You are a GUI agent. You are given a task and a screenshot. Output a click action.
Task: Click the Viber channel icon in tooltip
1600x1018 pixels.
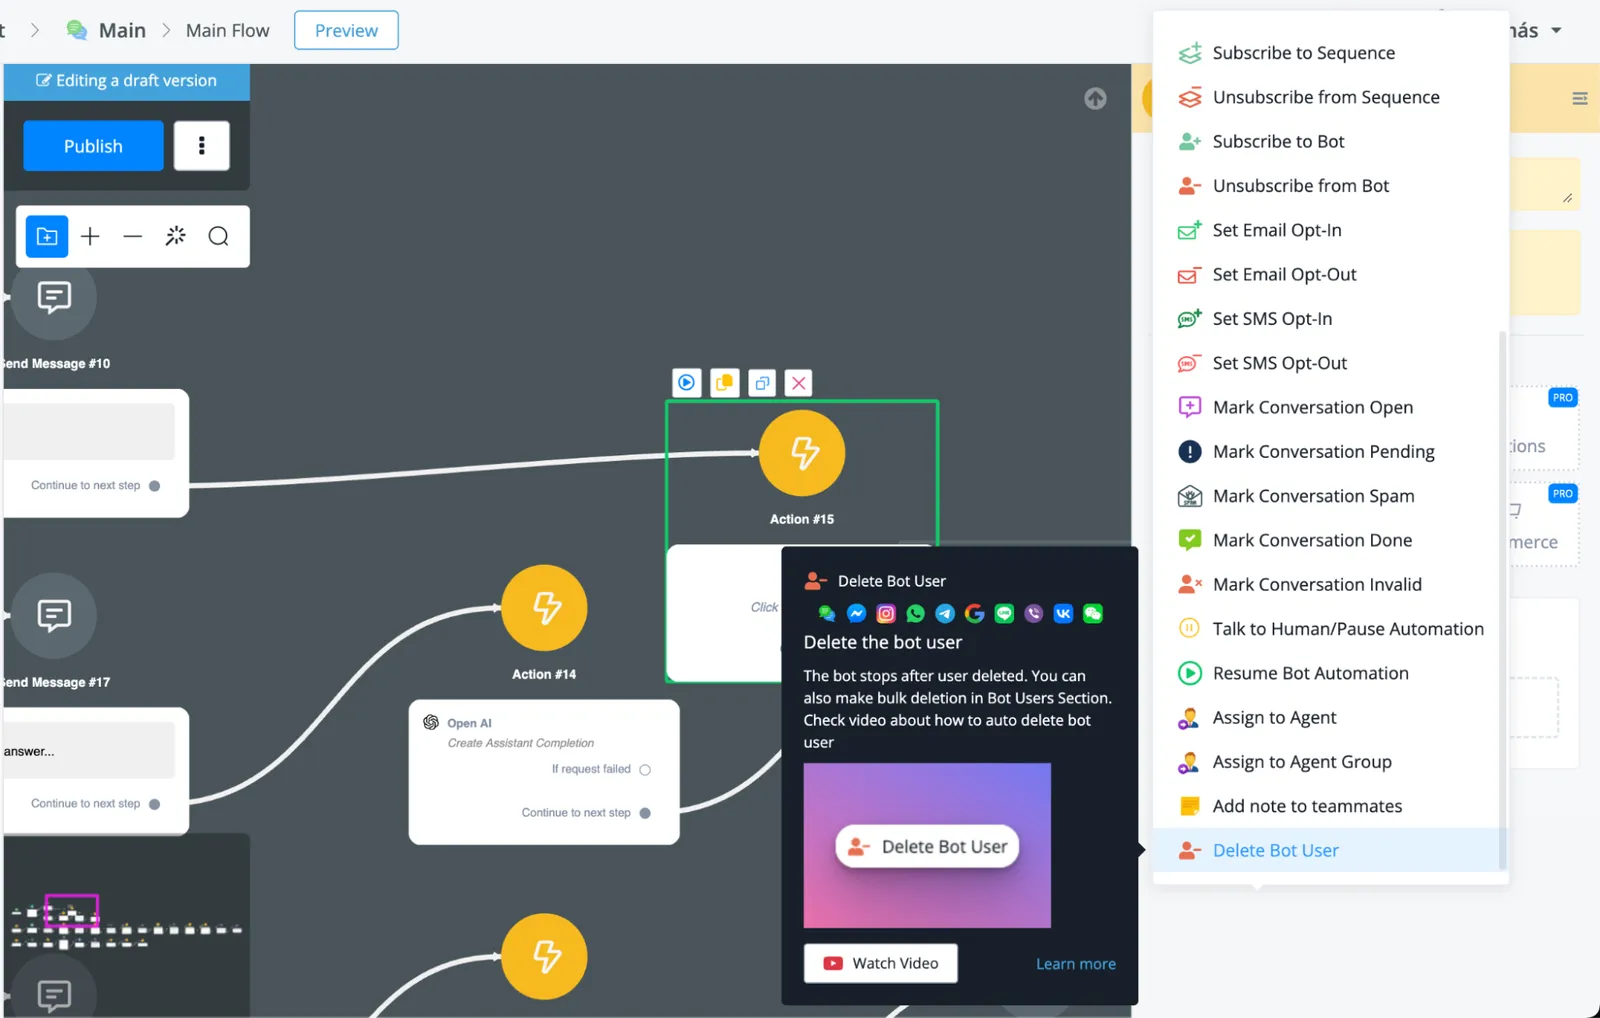(1034, 613)
